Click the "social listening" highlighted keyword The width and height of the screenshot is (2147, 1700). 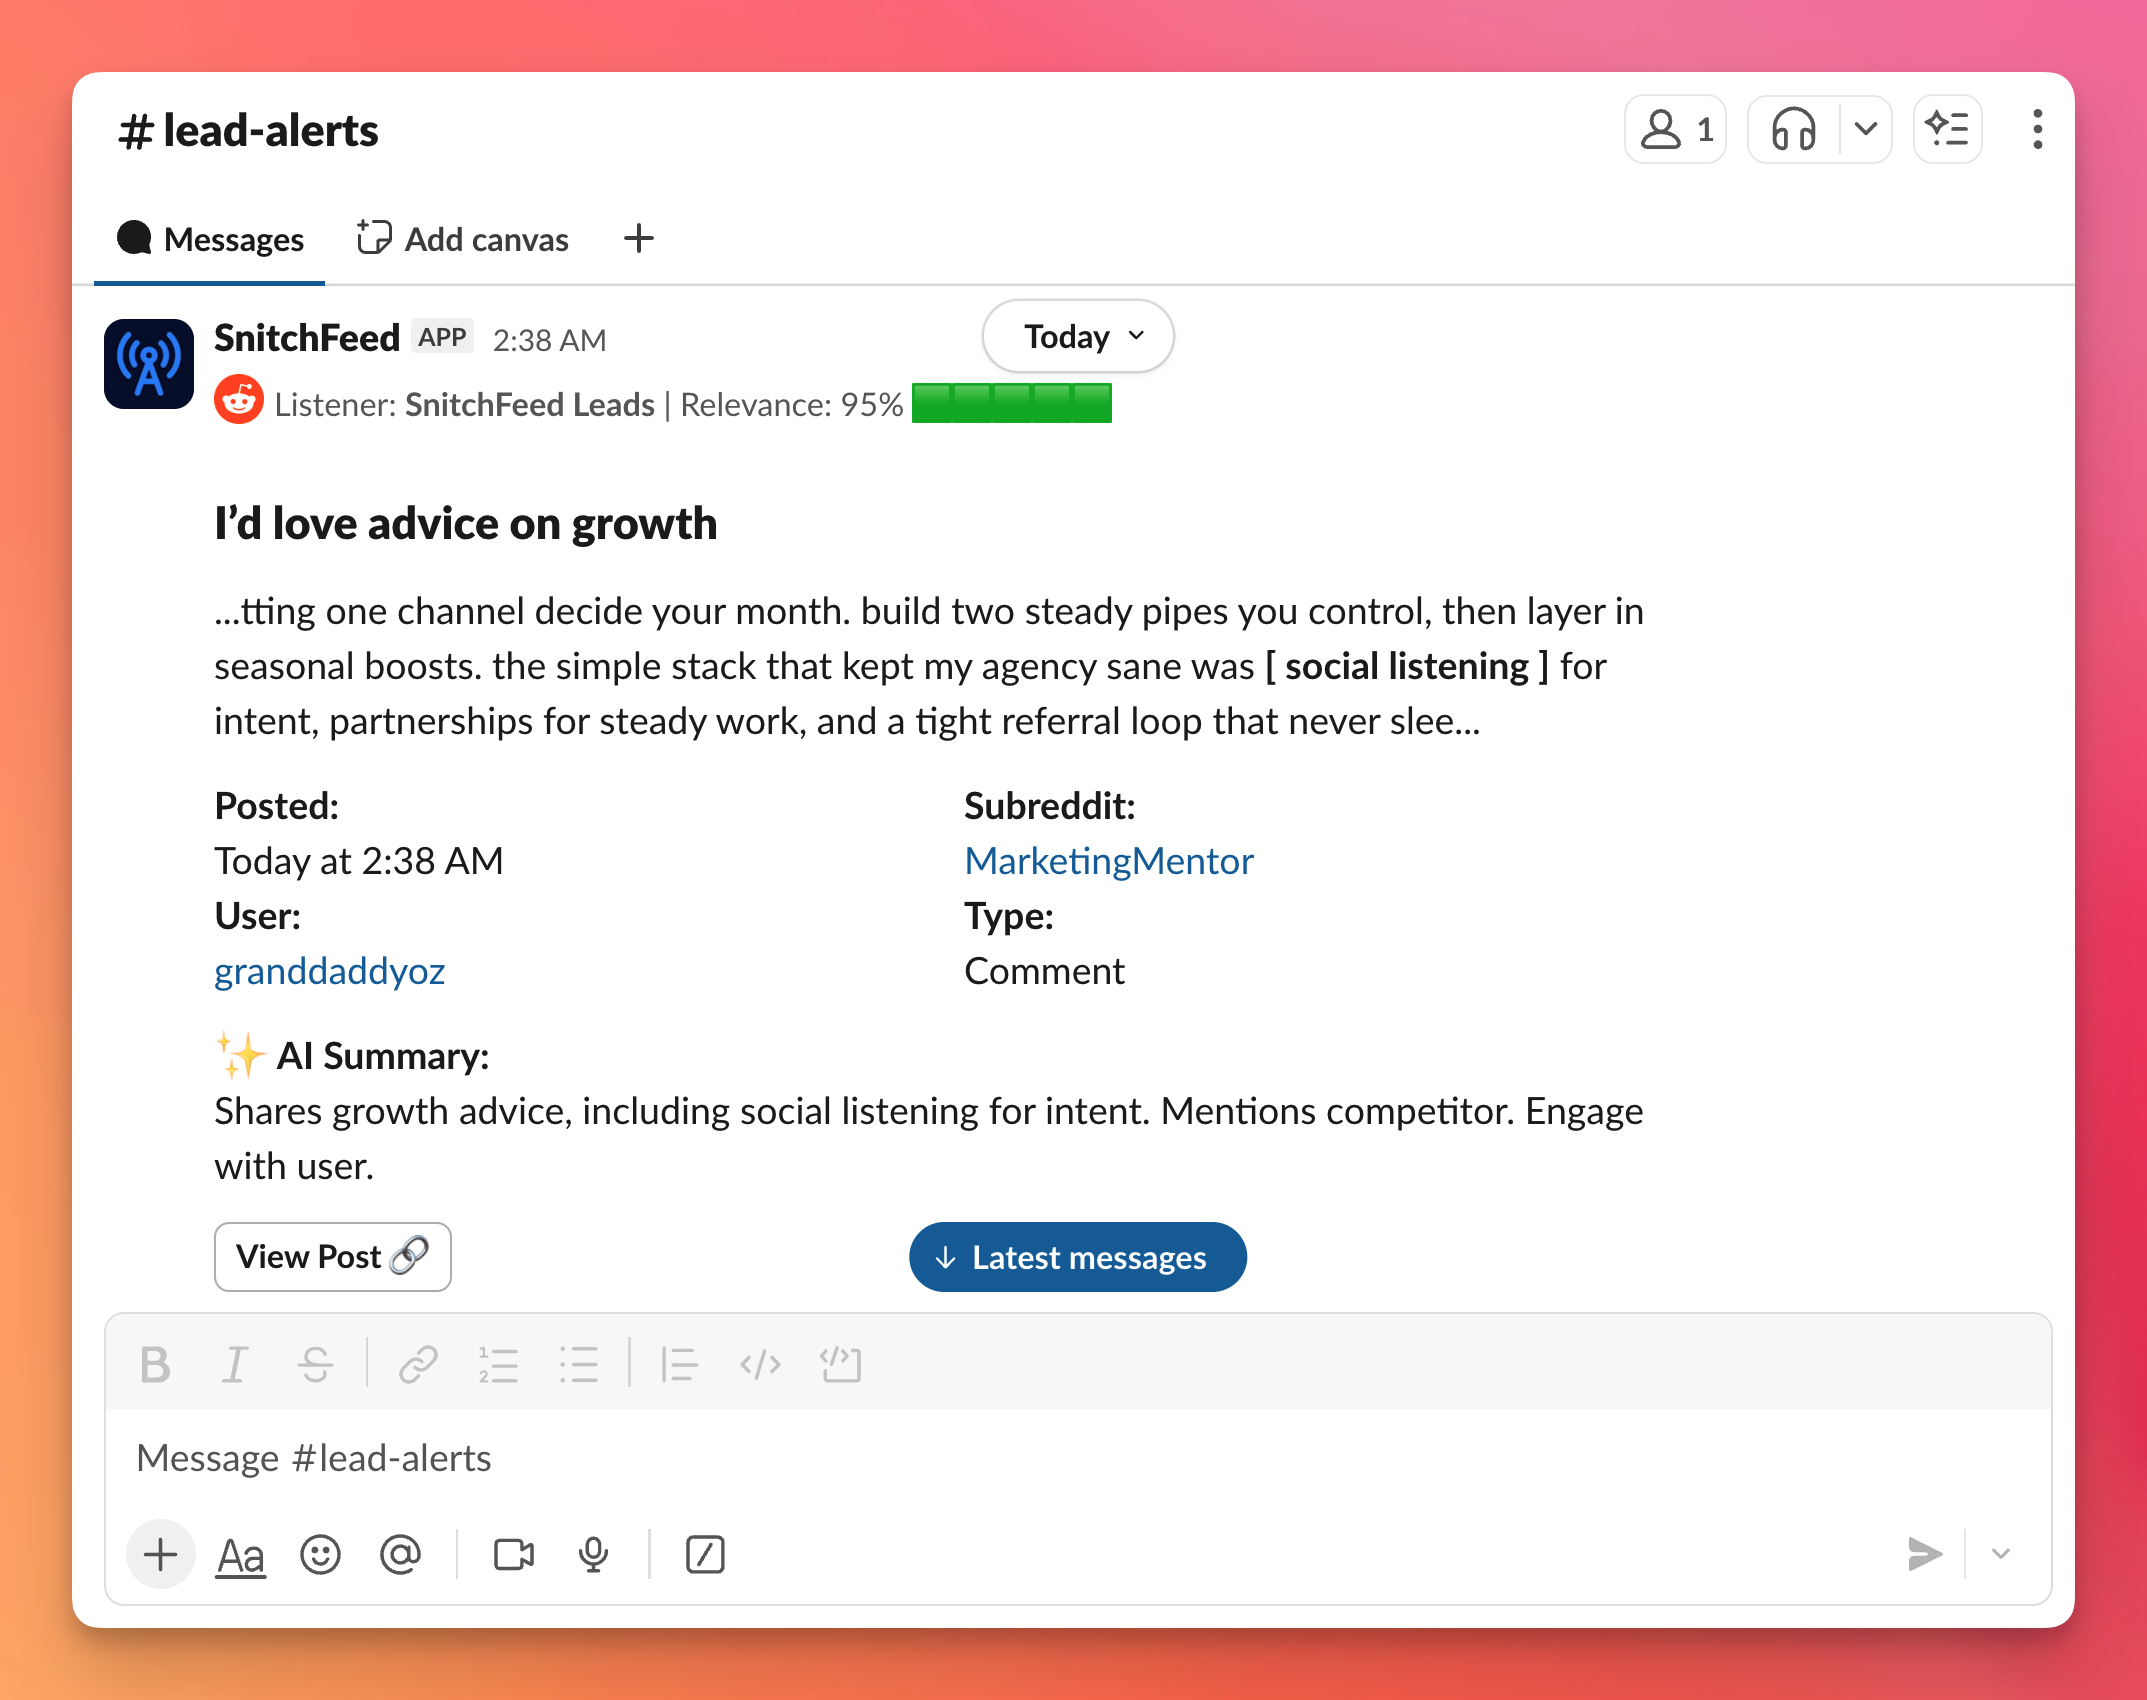(1406, 666)
